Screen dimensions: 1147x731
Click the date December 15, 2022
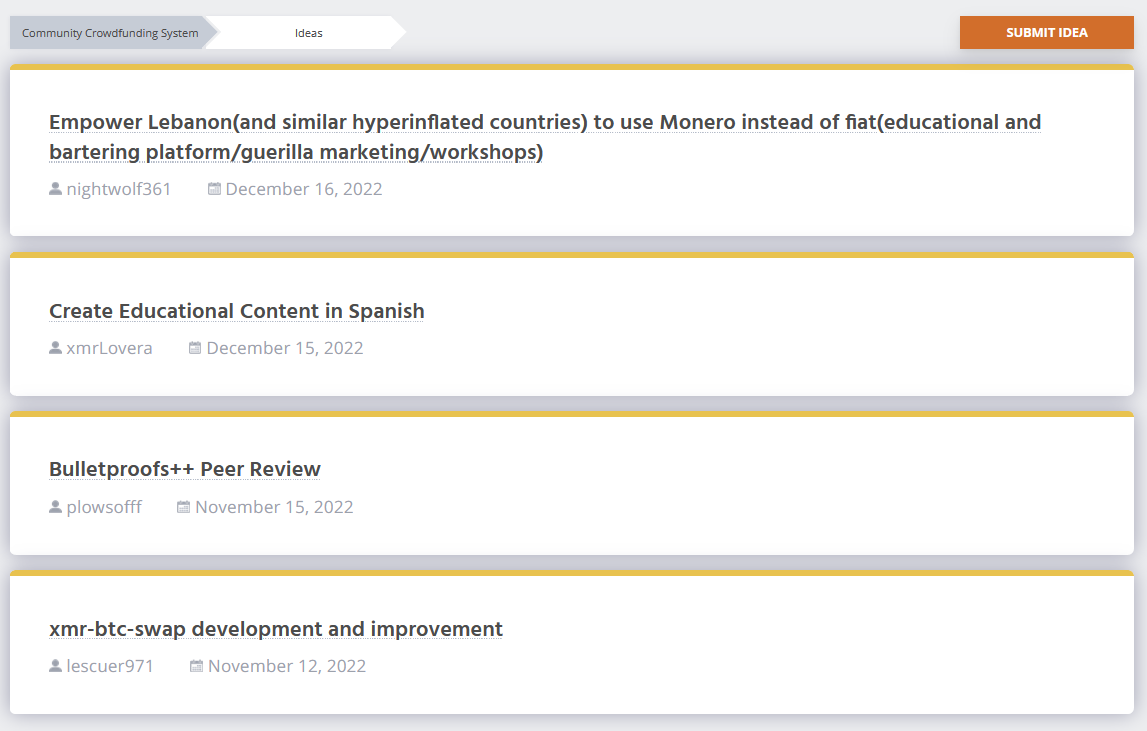point(285,348)
